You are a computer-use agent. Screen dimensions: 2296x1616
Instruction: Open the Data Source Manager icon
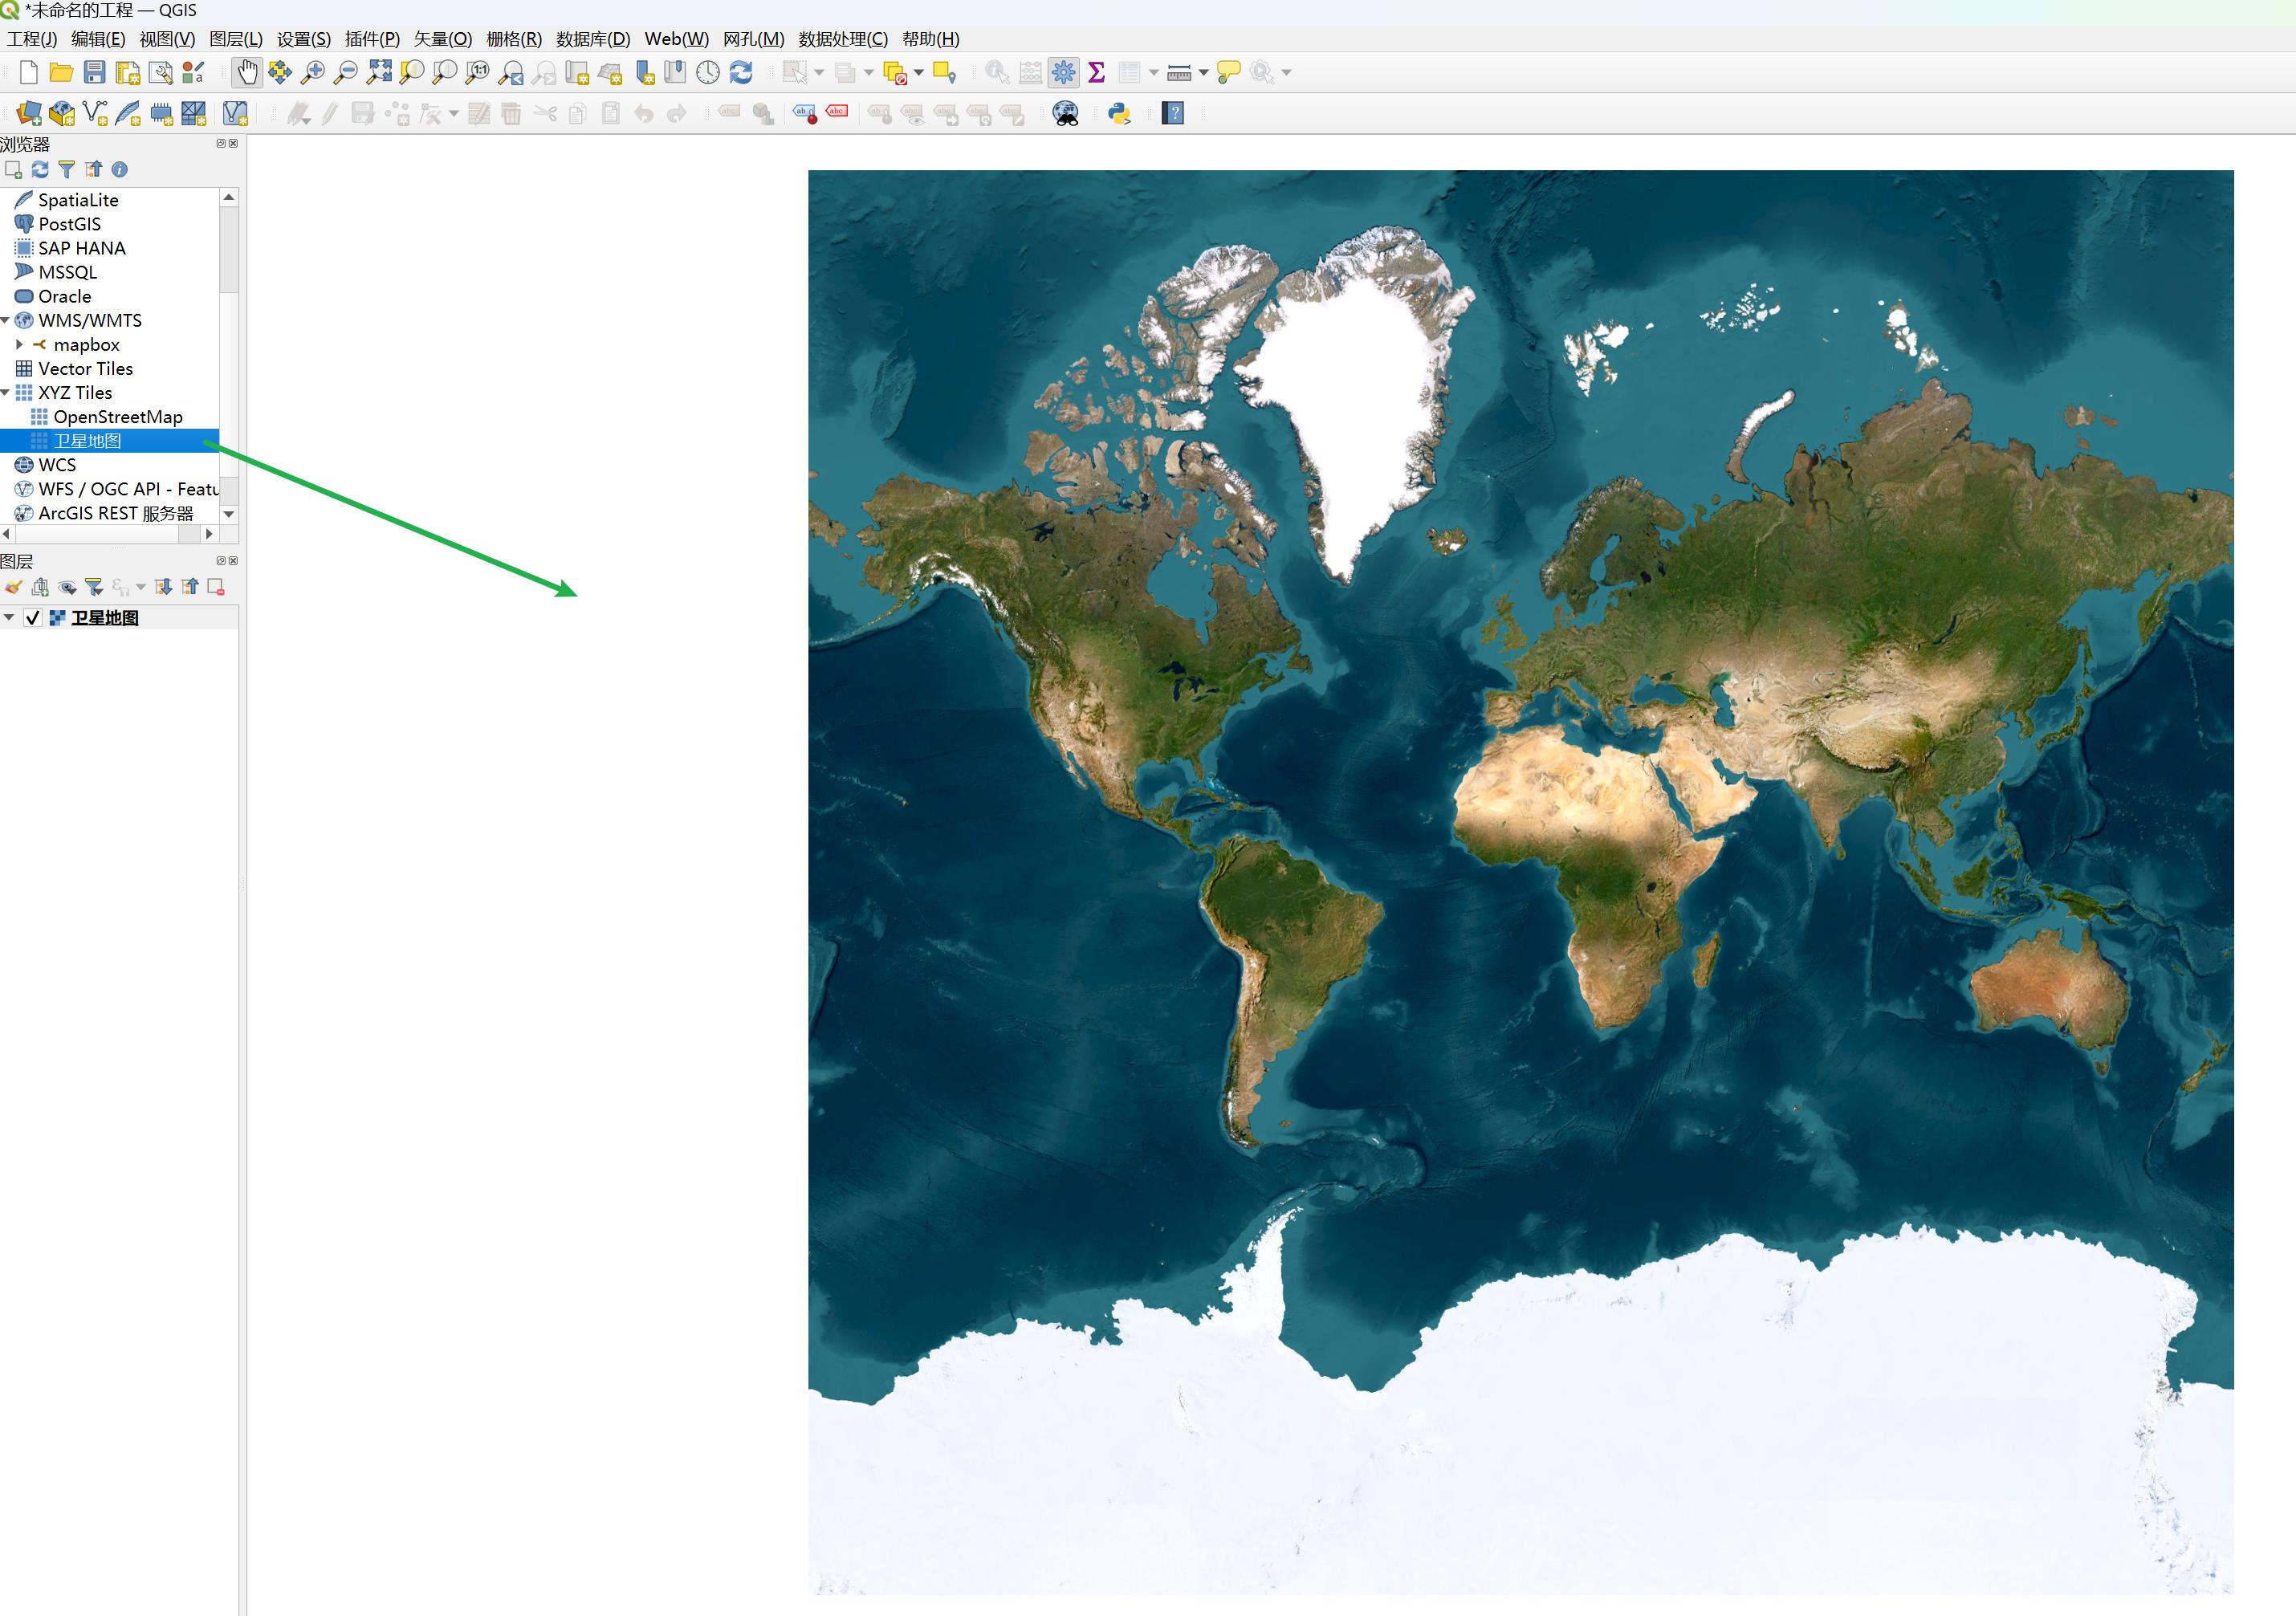(29, 114)
